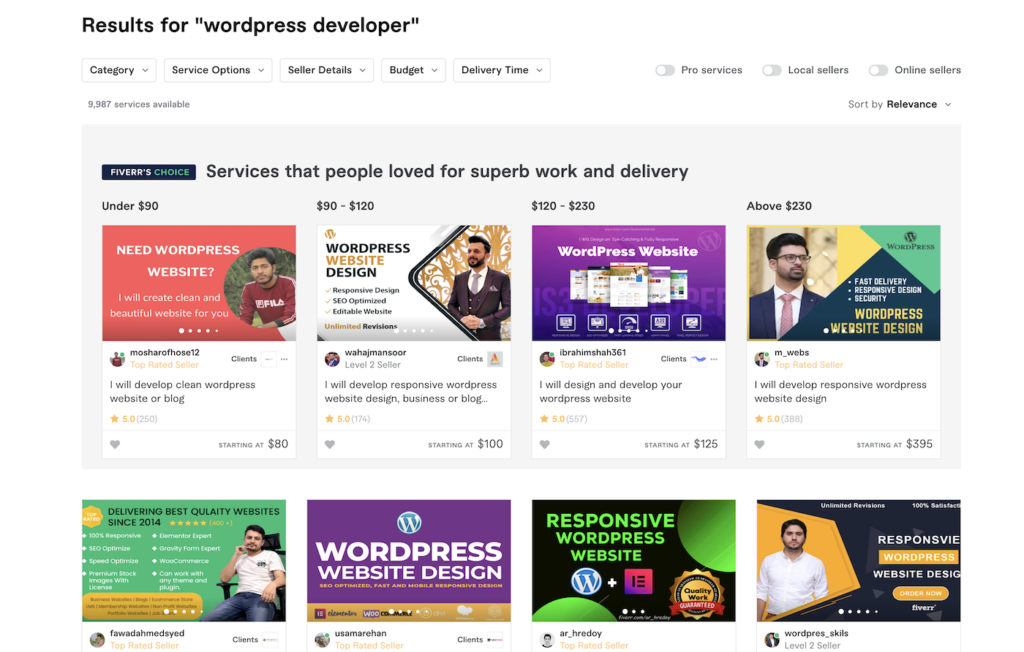
Task: Open wahajmansoor 'WordPress Website Design' thumbnail
Action: (414, 283)
